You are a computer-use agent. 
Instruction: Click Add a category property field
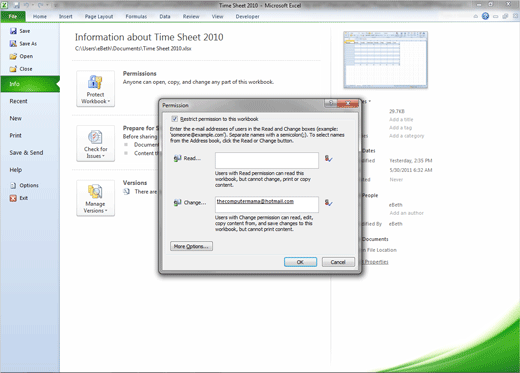406,136
